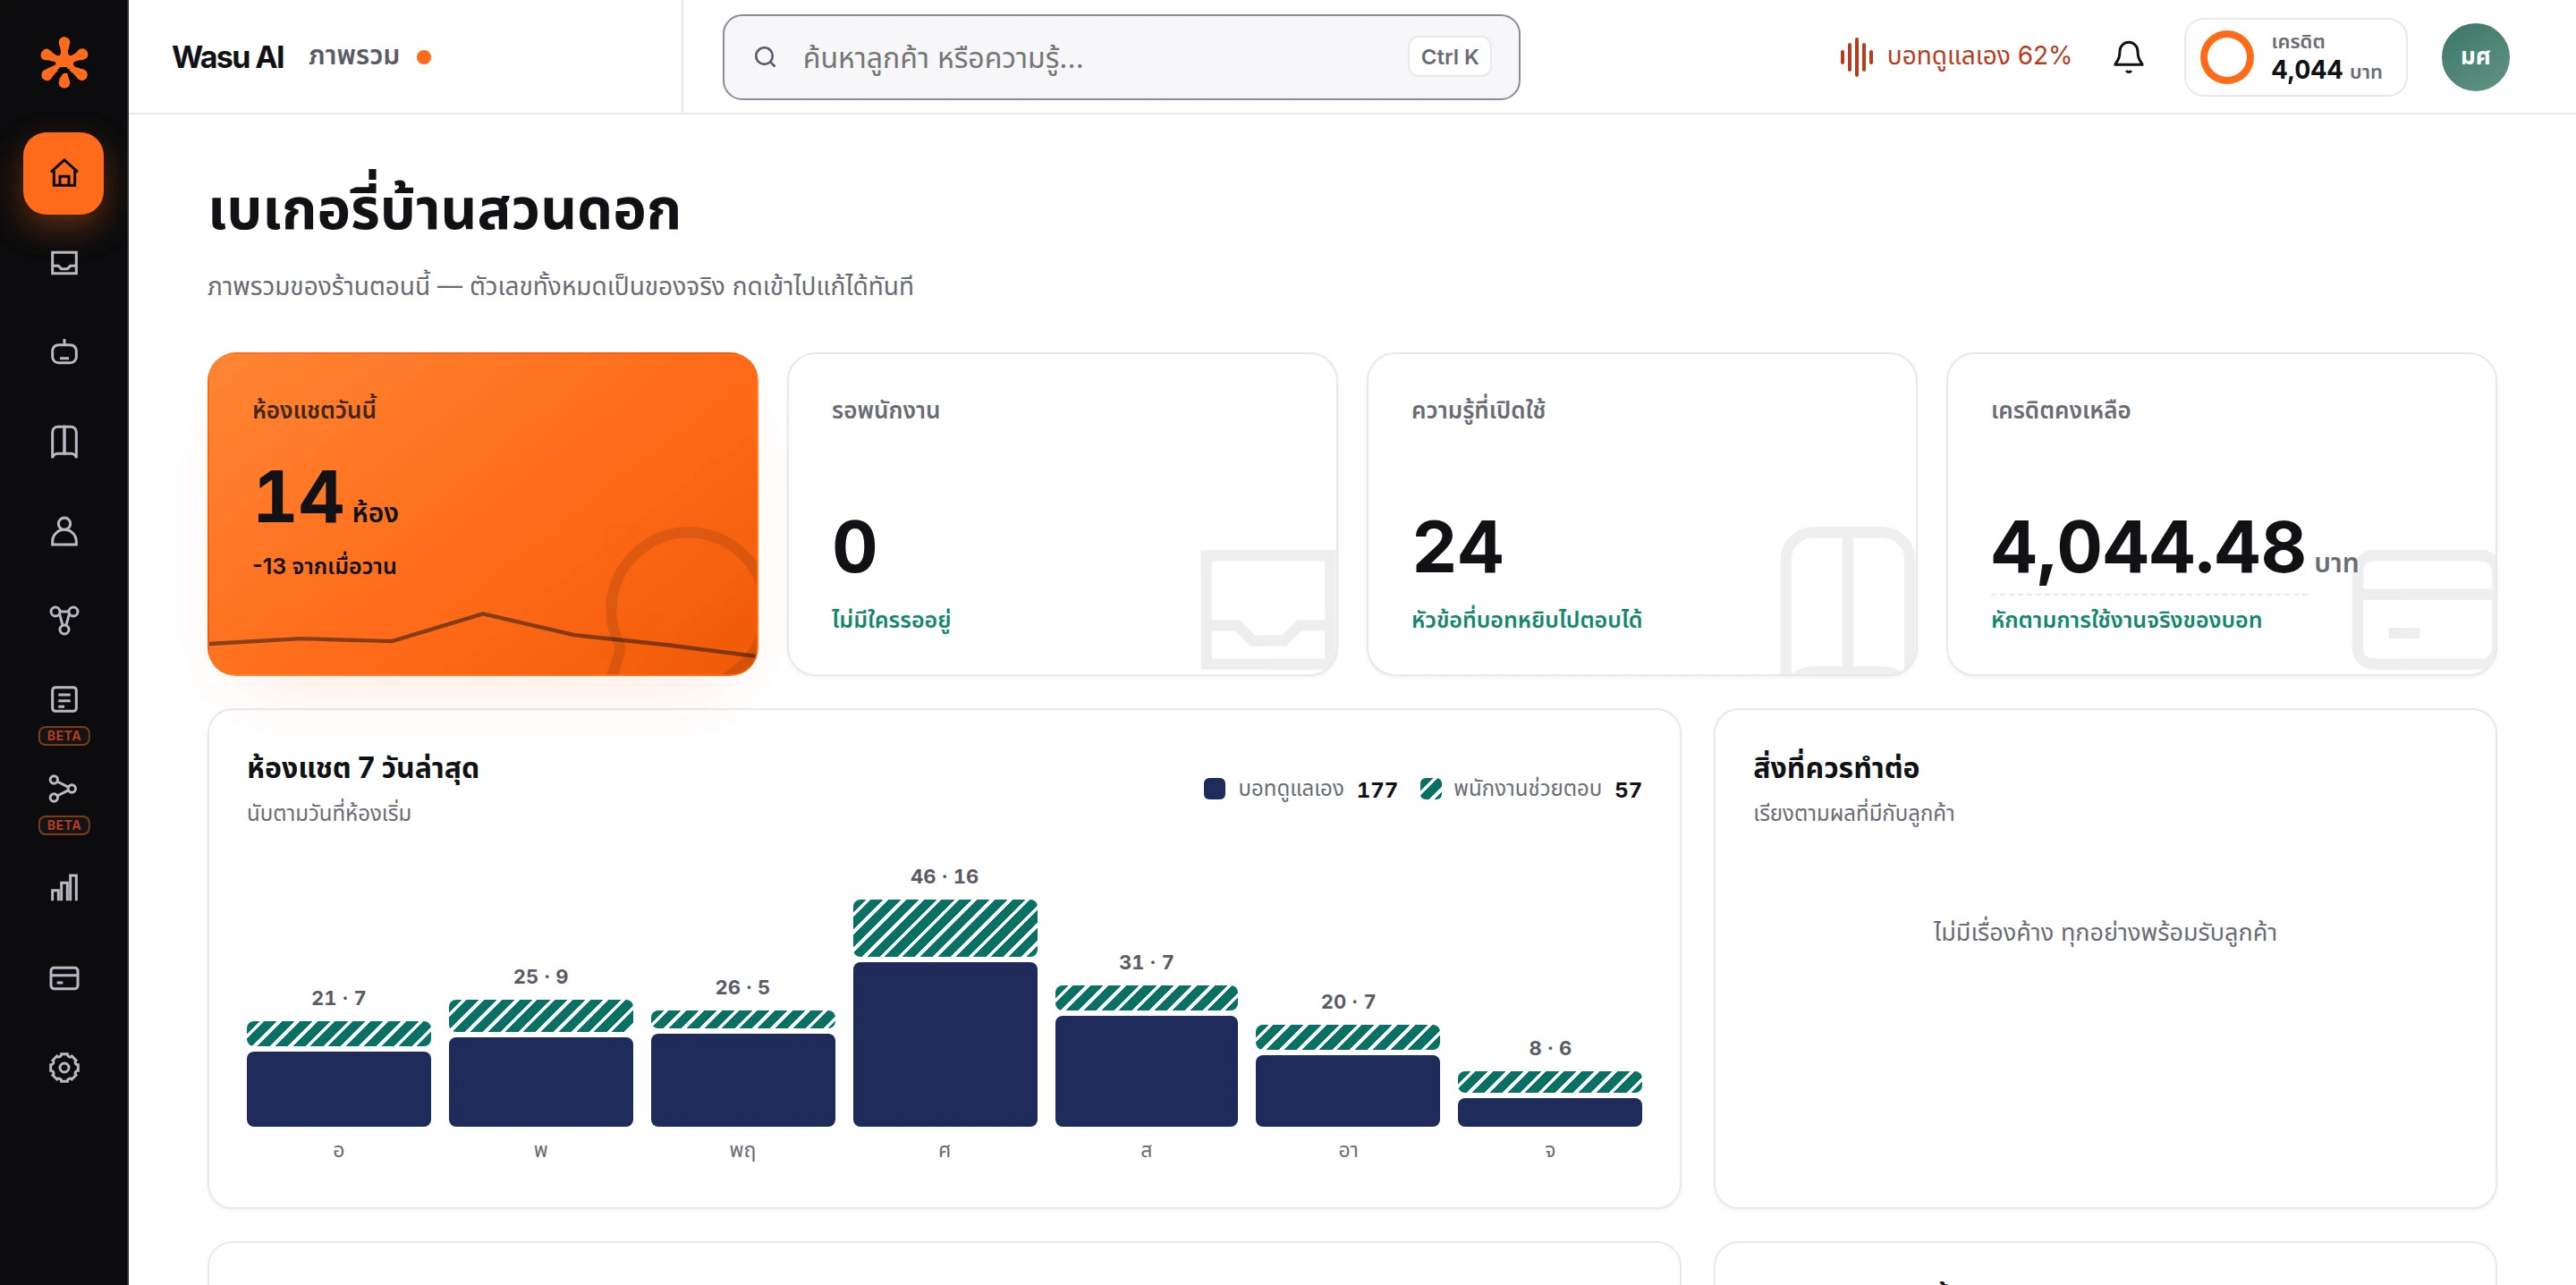The height and width of the screenshot is (1285, 2576).
Task: Click the บอทดูแลเอง 62% indicator
Action: [x=1954, y=57]
